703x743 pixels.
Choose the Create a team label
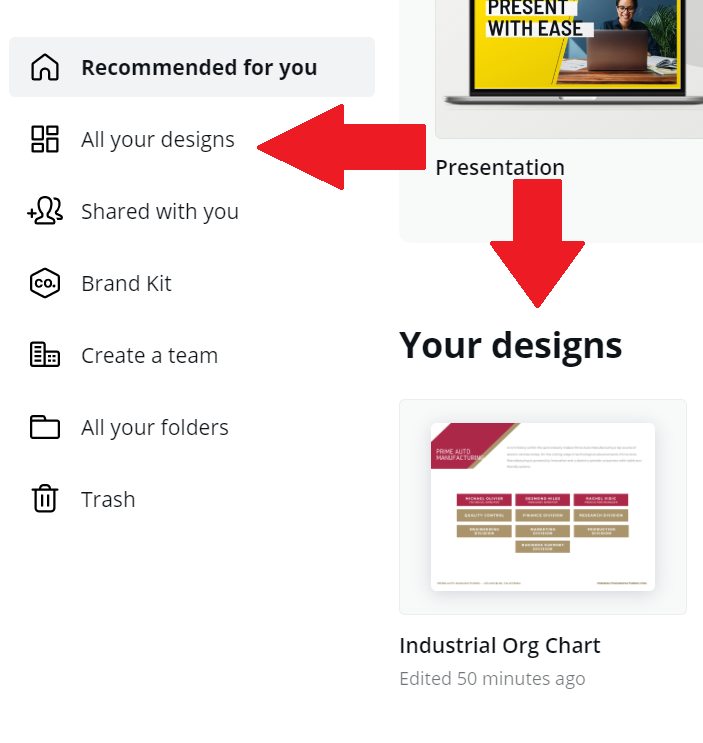tap(149, 355)
